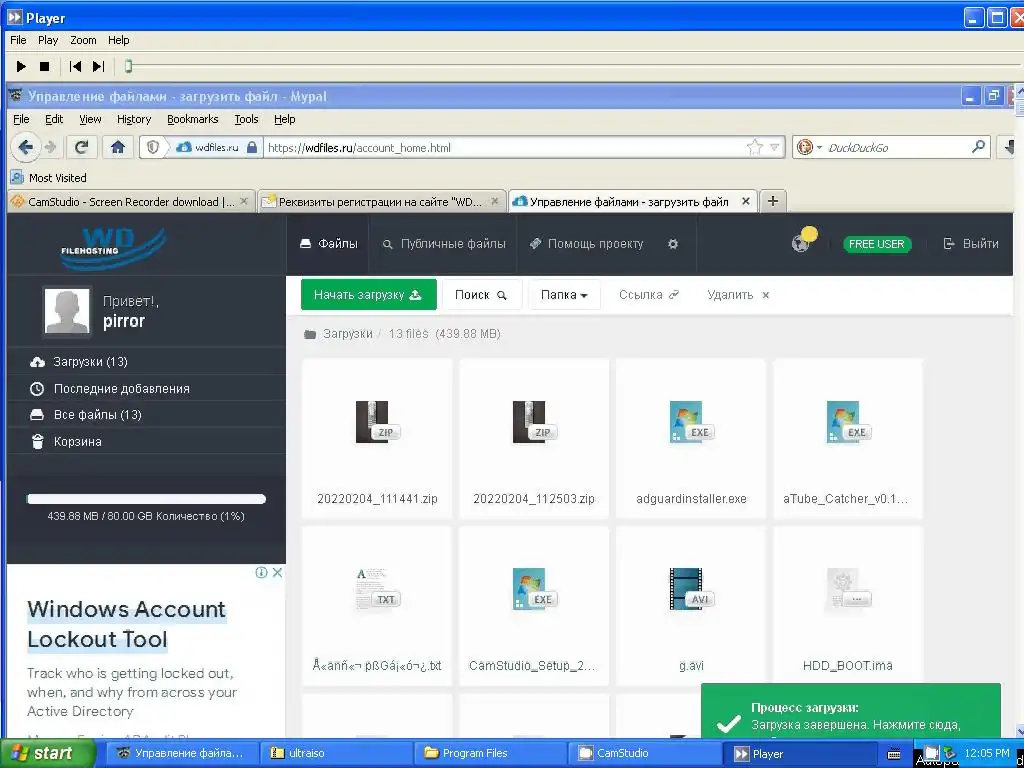
Task: Open the Windows Account Lockout Tool ad
Action: click(127, 624)
